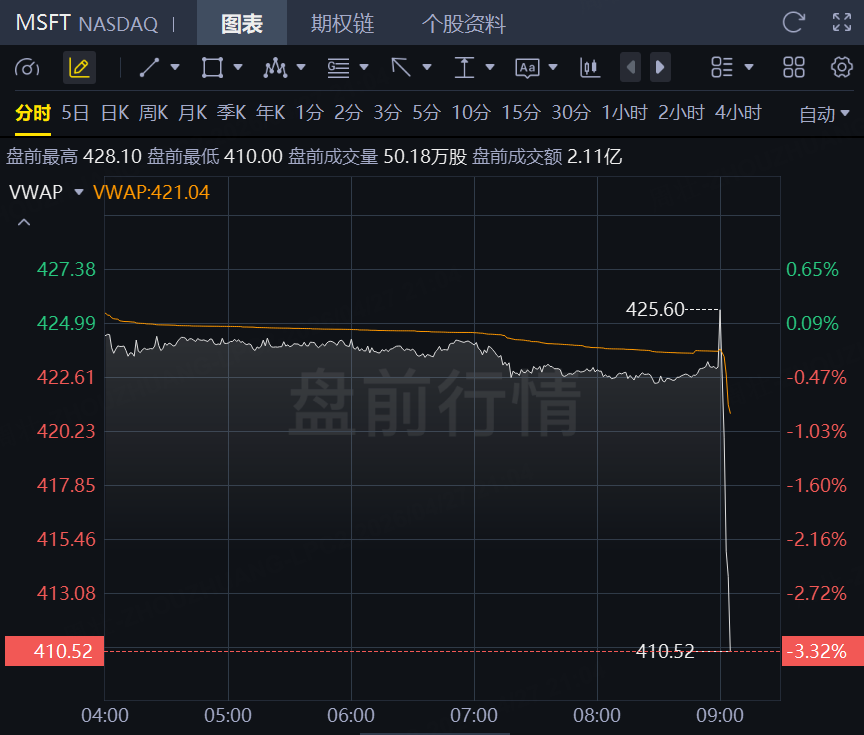The height and width of the screenshot is (735, 864).
Task: Open the text annotation dropdown arrow
Action: [553, 67]
